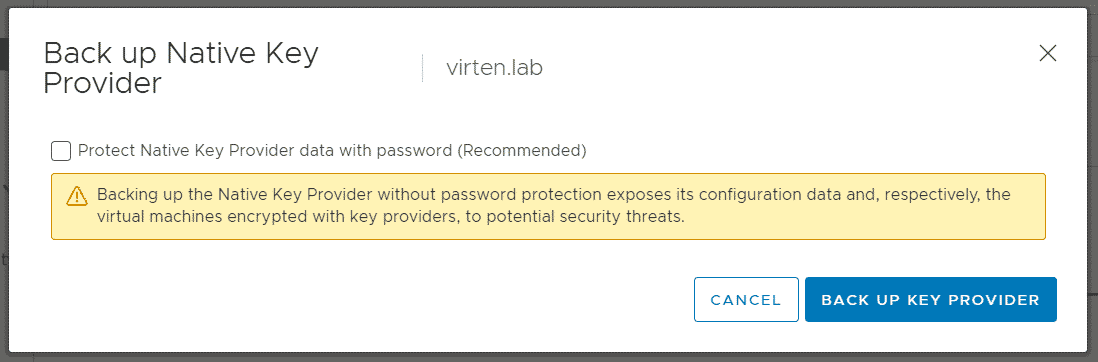1098x362 pixels.
Task: Click the dark sidebar strip behind the dialog
Action: coord(4,54)
